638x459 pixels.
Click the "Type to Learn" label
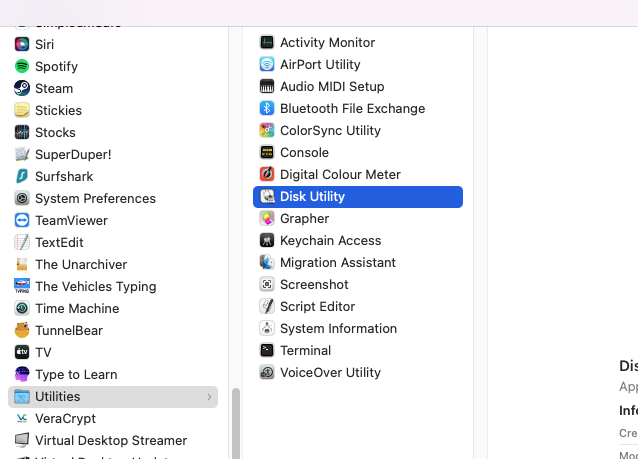coord(76,374)
